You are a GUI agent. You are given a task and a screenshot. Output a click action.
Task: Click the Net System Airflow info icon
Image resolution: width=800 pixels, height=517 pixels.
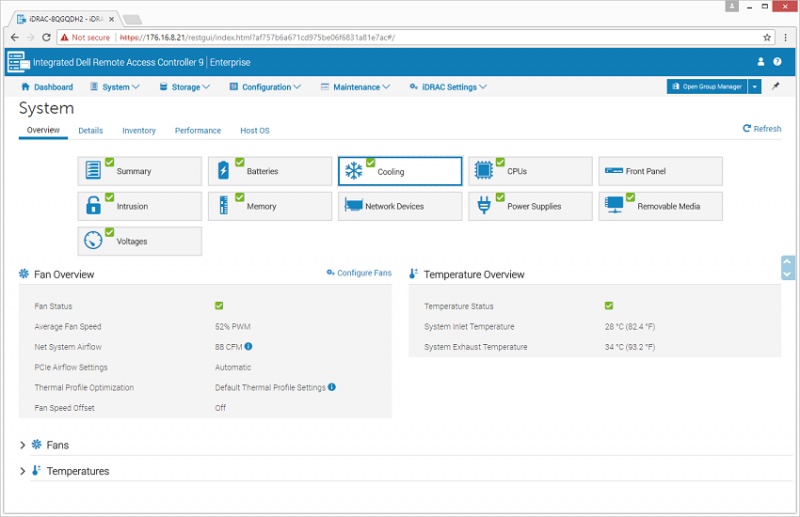pos(248,347)
